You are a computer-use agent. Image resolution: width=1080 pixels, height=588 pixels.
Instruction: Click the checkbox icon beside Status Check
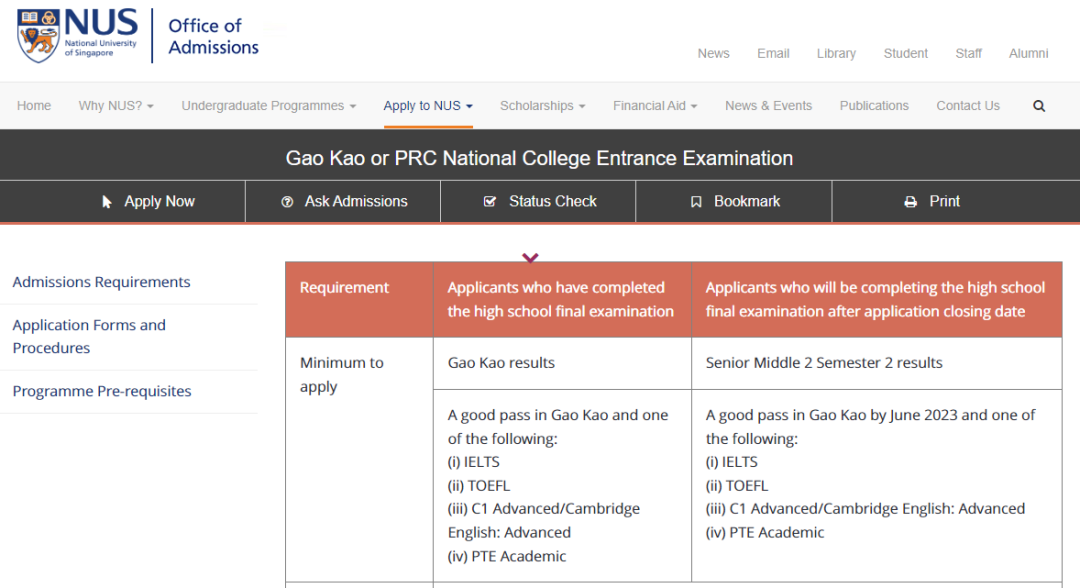[490, 202]
